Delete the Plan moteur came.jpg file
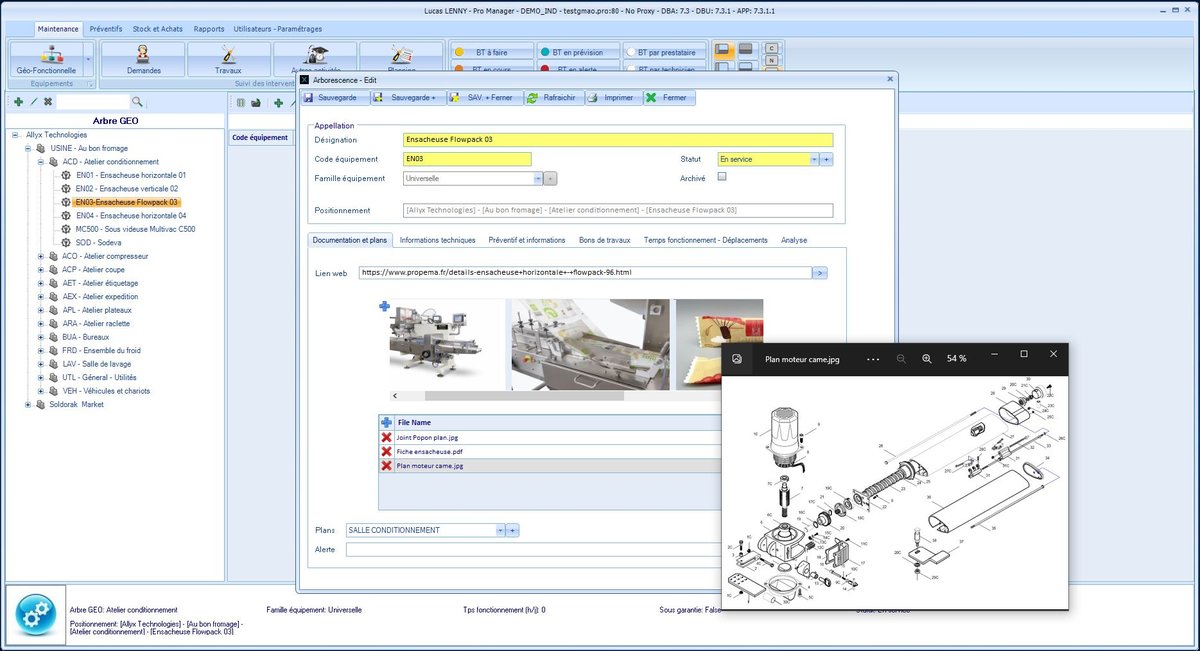Viewport: 1200px width, 651px height. pos(386,465)
